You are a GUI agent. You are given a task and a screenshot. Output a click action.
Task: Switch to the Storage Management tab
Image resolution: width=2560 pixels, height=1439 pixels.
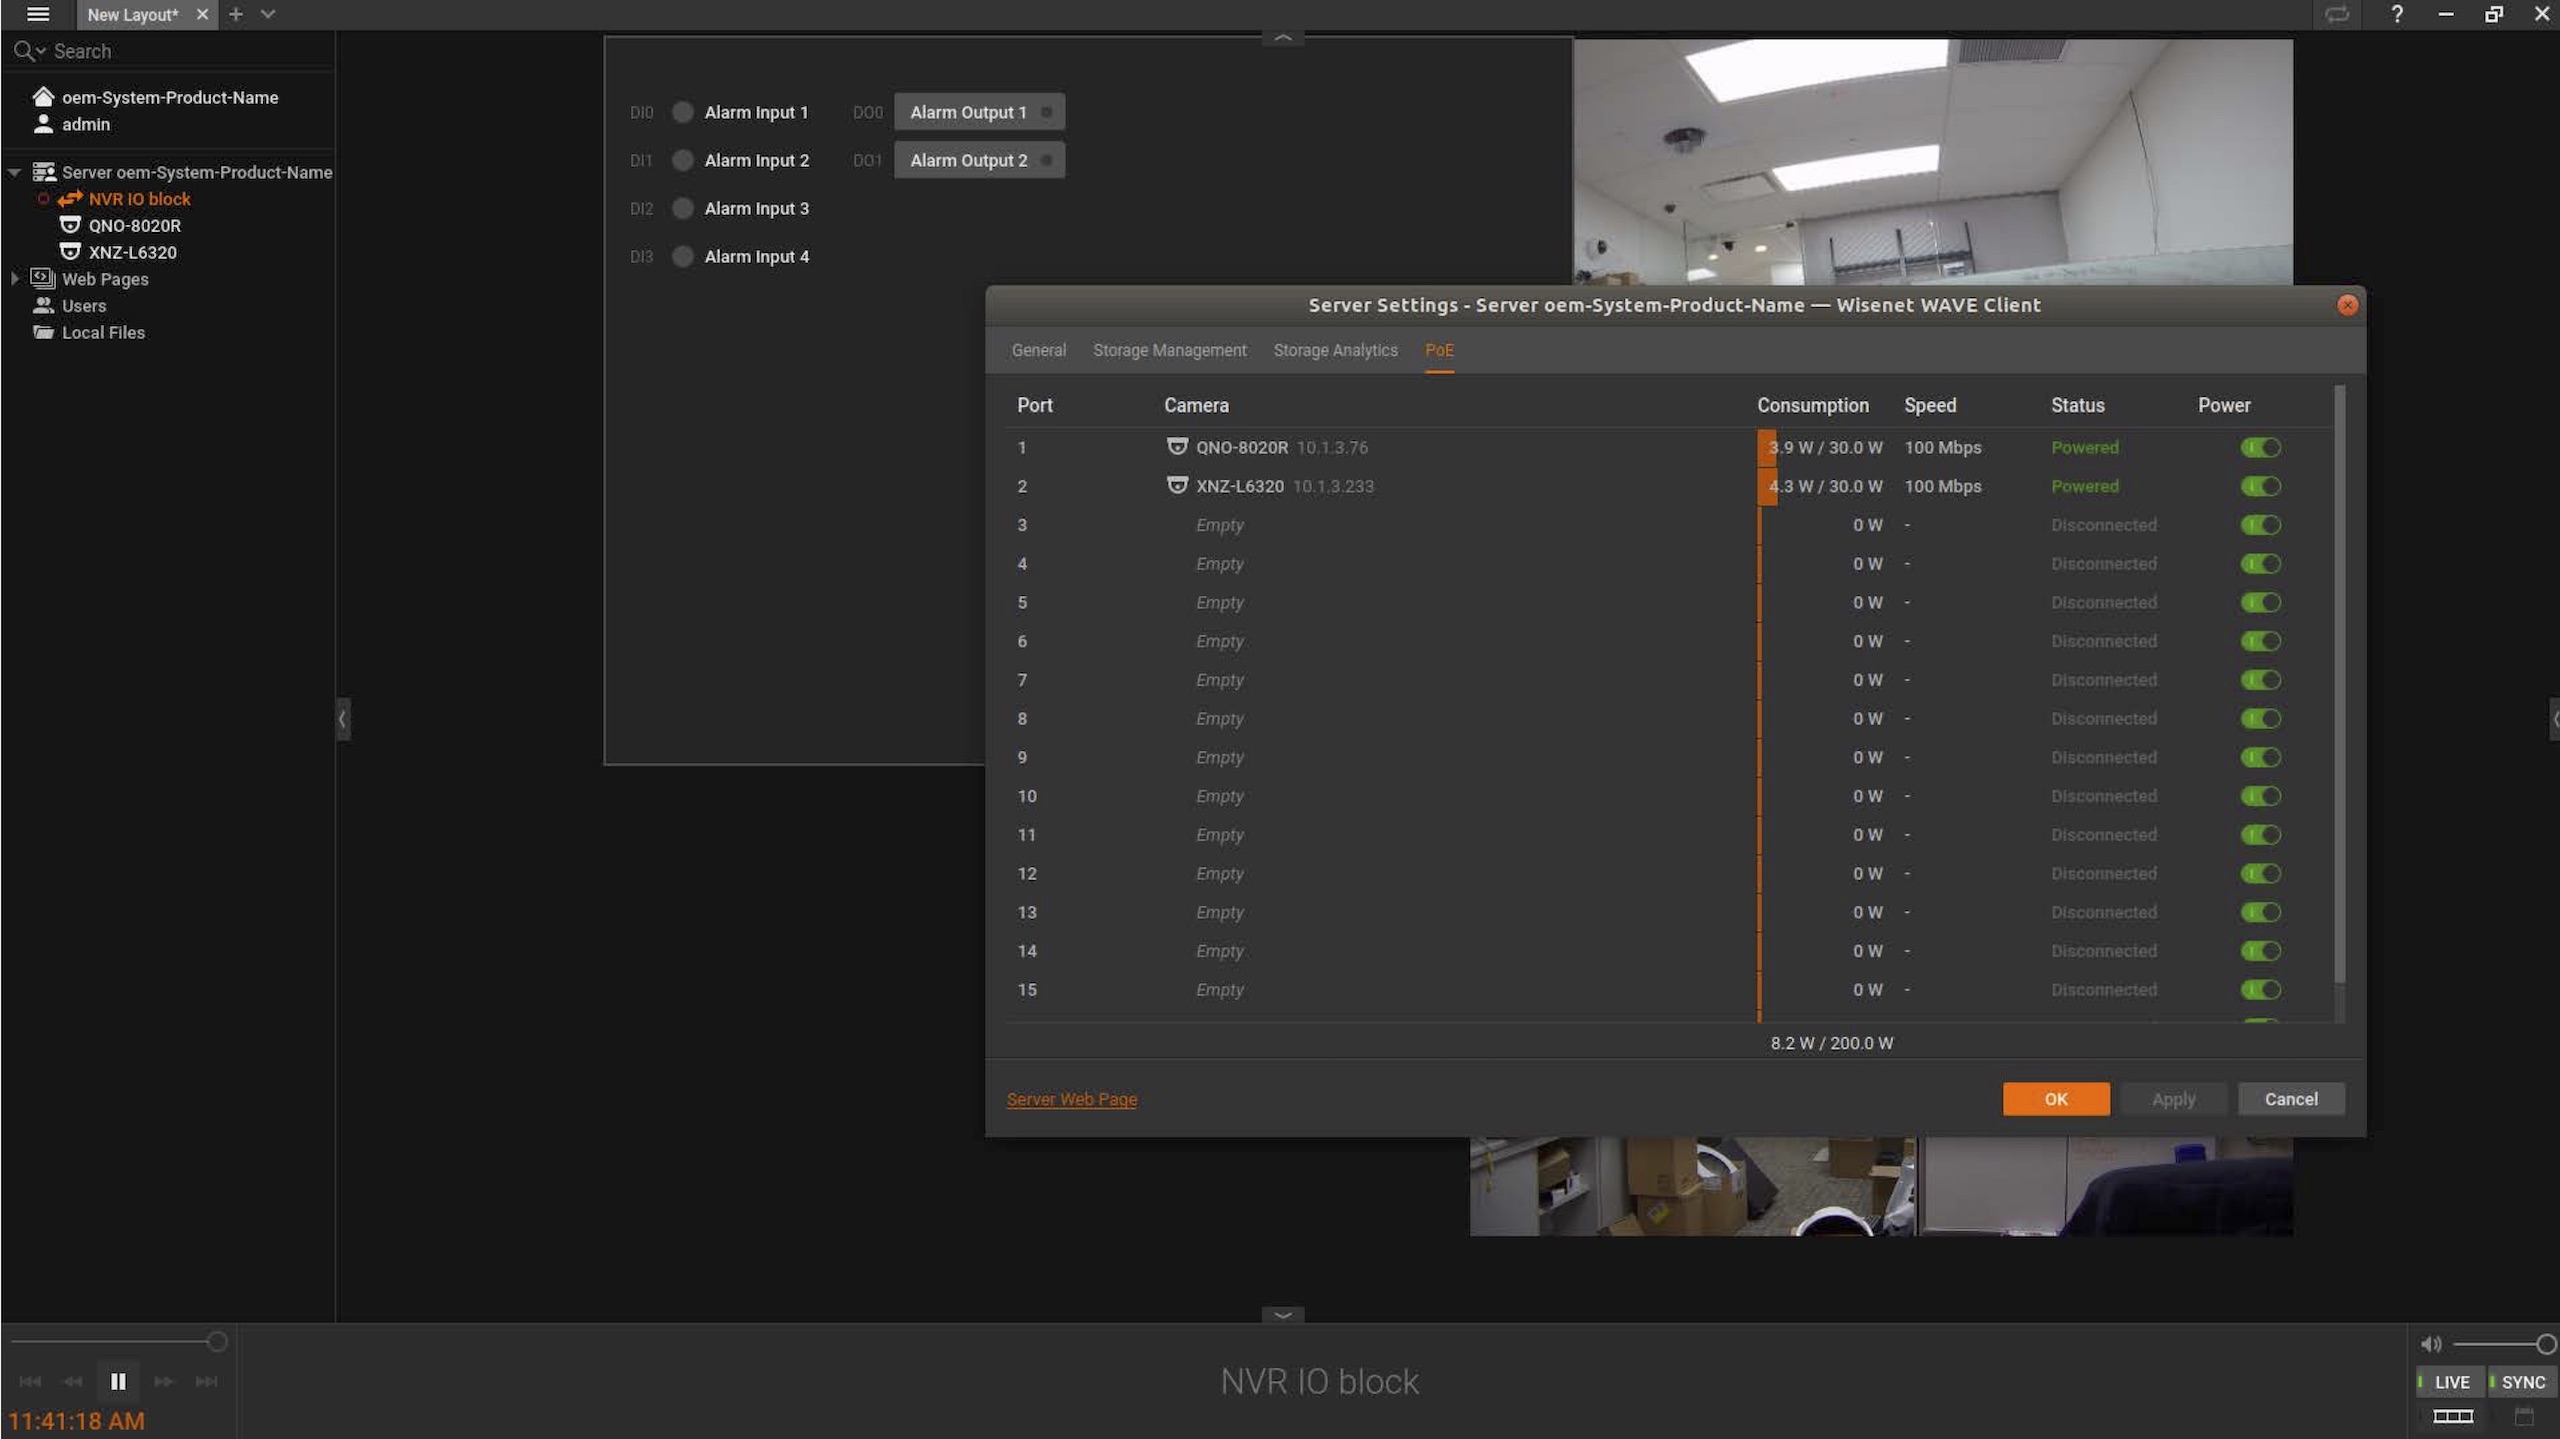tap(1169, 350)
